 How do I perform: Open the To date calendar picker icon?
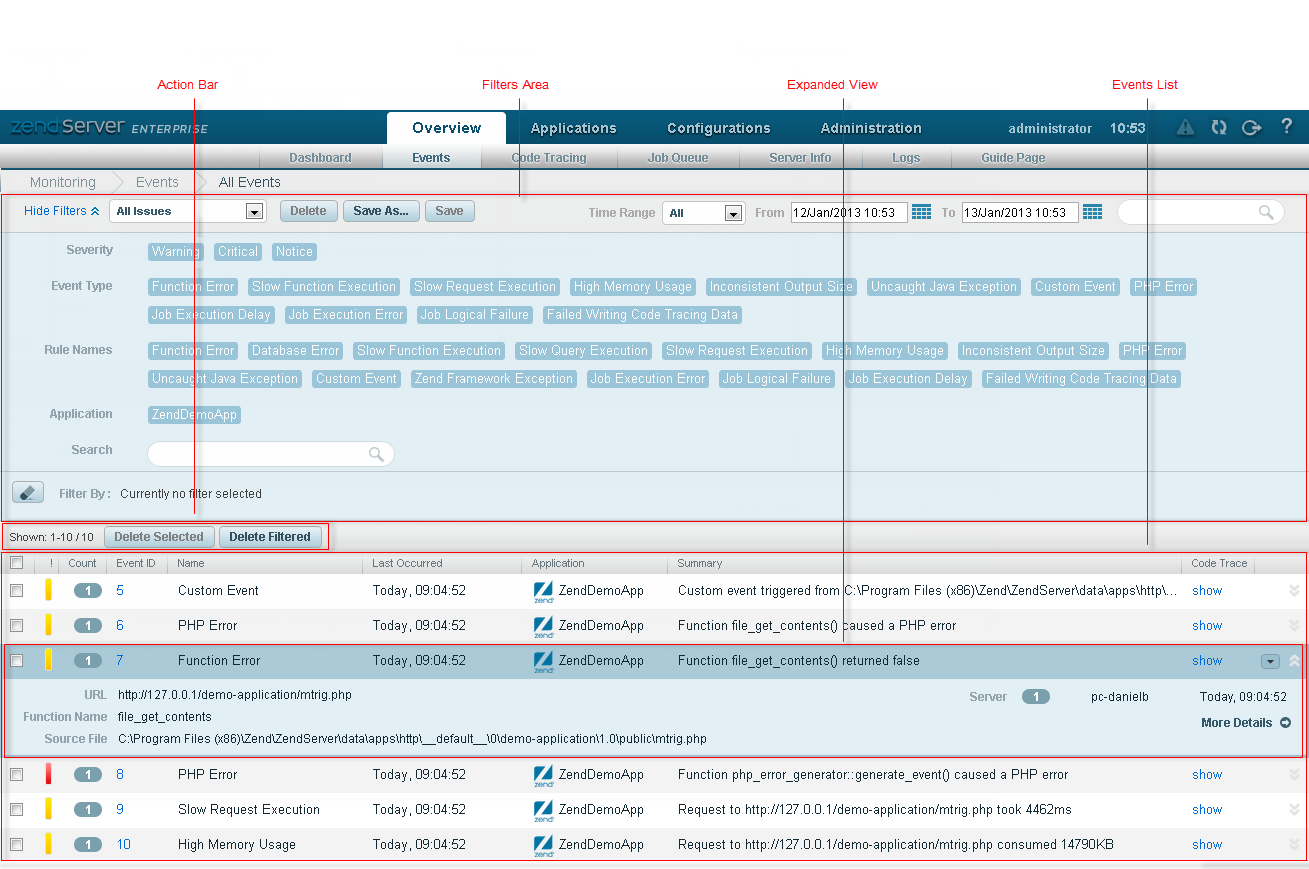pyautogui.click(x=1092, y=212)
